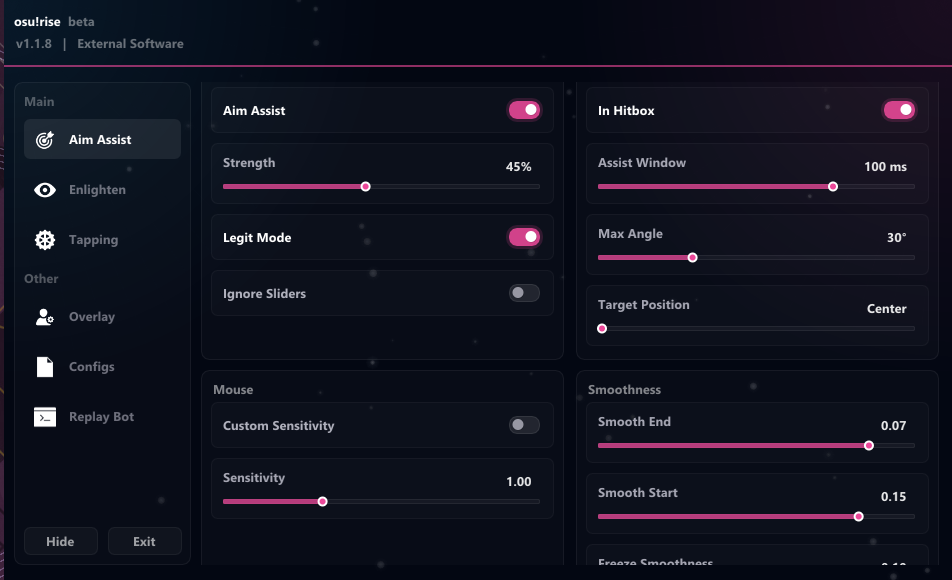Click the v1.1.8 version label
Image resolution: width=952 pixels, height=580 pixels.
pos(34,44)
